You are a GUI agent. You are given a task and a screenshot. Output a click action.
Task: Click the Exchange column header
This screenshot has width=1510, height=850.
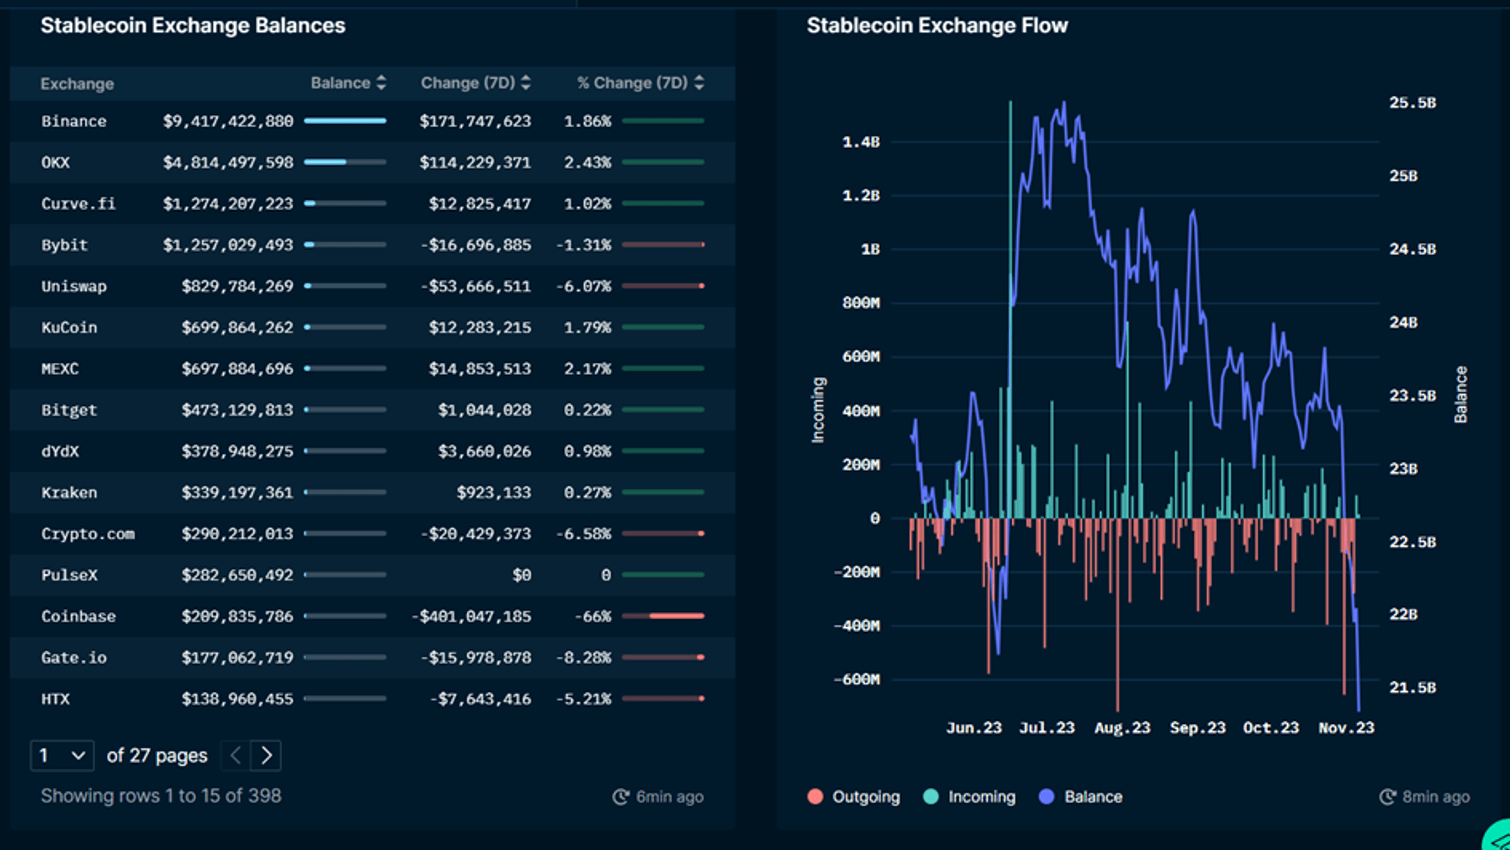77,84
